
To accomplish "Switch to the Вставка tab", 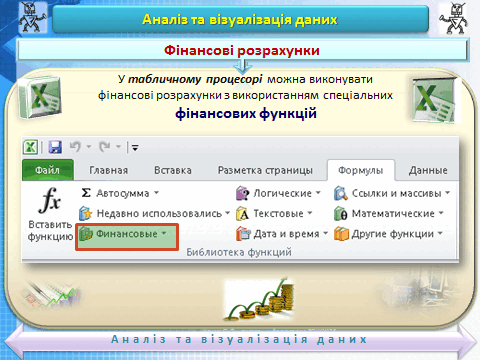I will pos(173,170).
